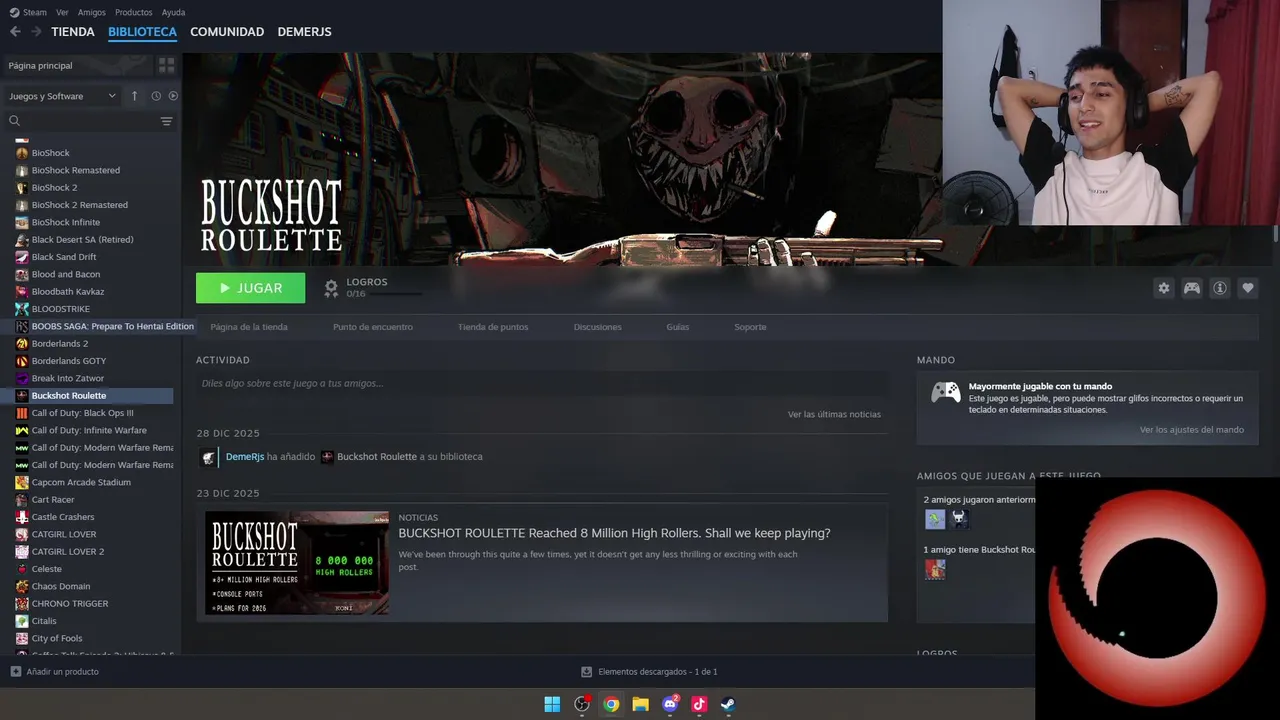This screenshot has height=720, width=1280.
Task: Click the recent activity clock icon
Action: click(156, 96)
